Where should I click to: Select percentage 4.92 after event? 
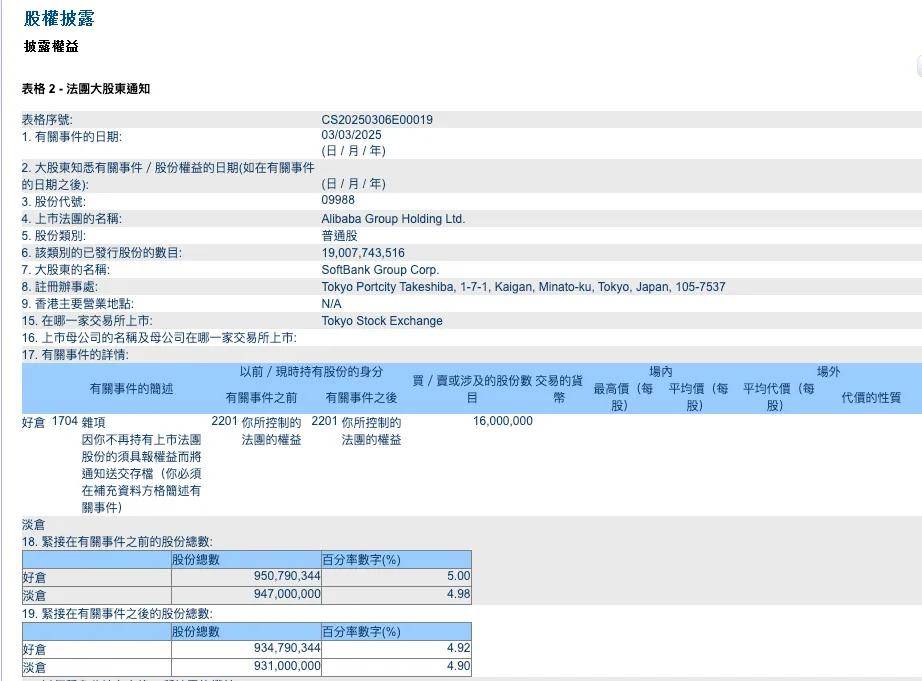[x=459, y=648]
